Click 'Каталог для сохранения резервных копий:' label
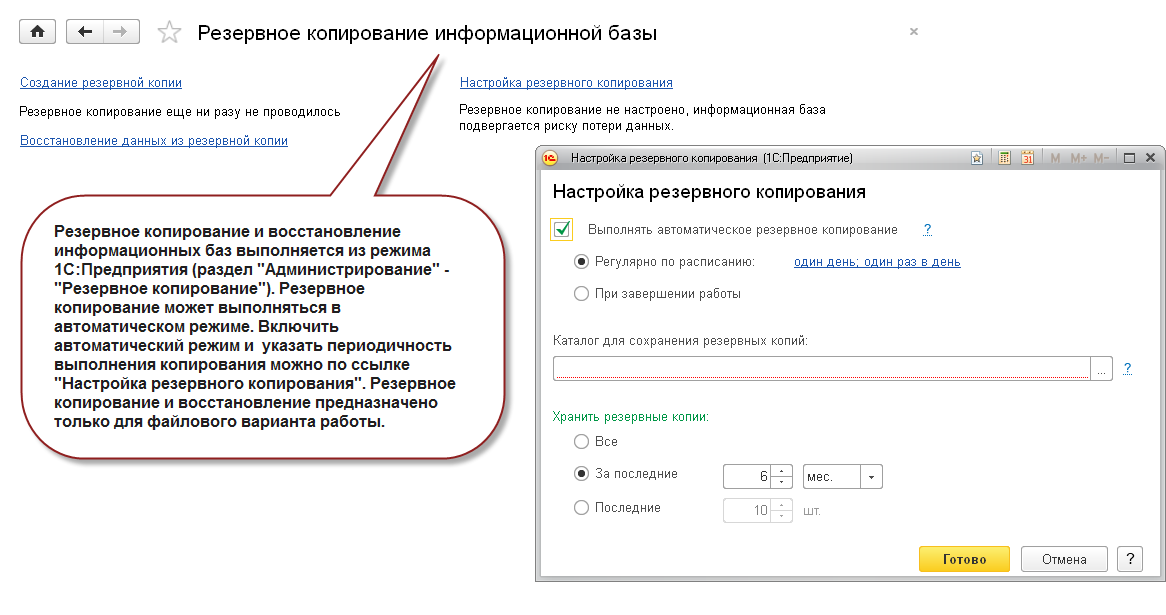 pyautogui.click(x=680, y=341)
